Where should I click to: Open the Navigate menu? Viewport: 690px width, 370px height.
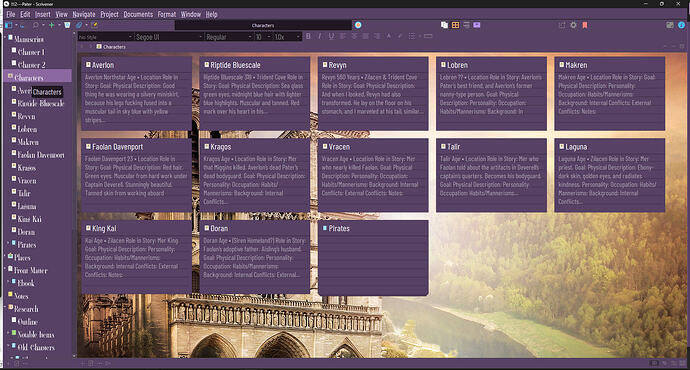coord(84,15)
